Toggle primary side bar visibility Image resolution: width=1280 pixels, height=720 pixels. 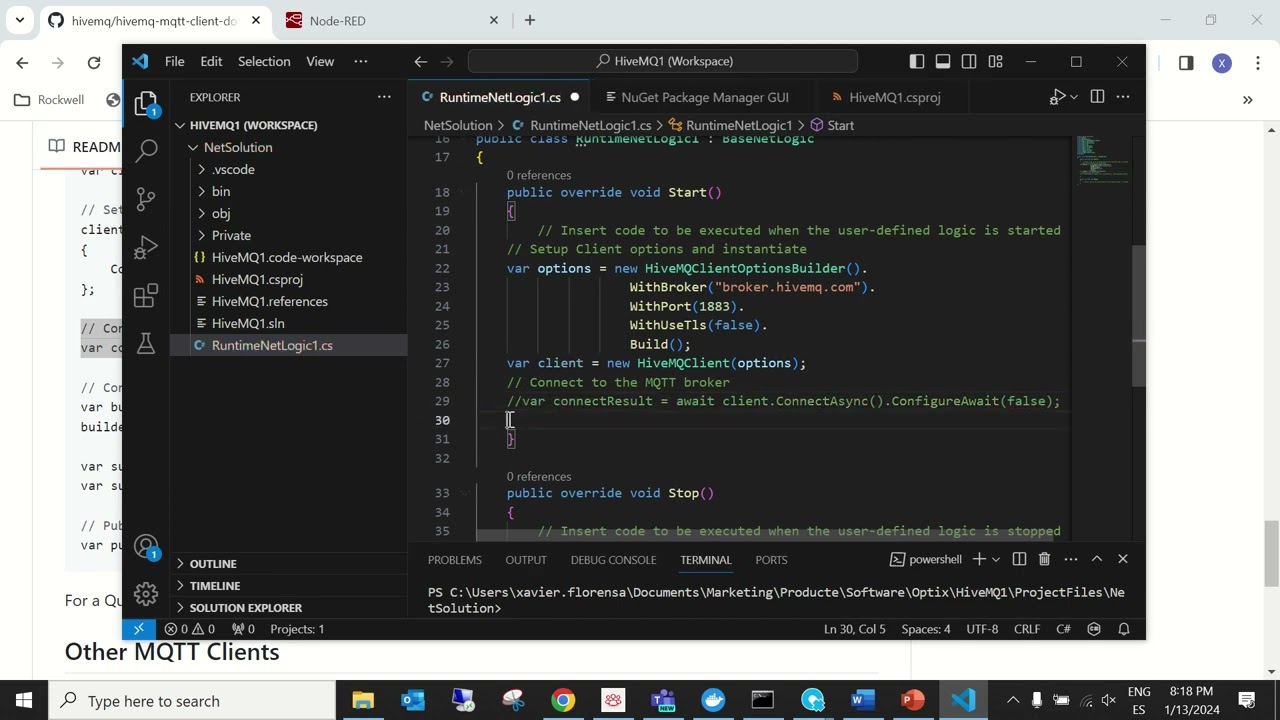[x=917, y=61]
